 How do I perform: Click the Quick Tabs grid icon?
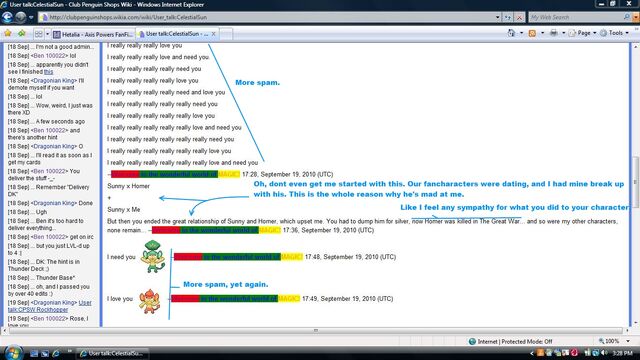pos(38,34)
